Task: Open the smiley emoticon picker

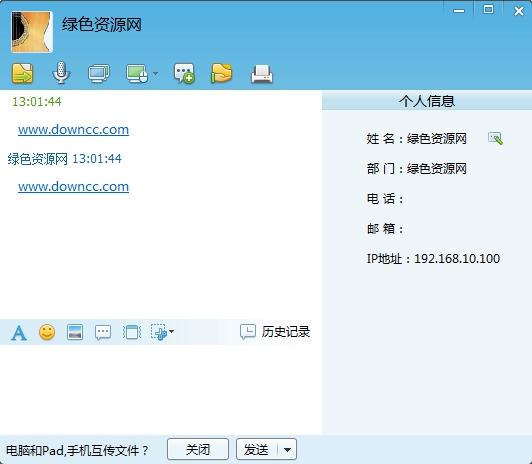Action: point(47,332)
